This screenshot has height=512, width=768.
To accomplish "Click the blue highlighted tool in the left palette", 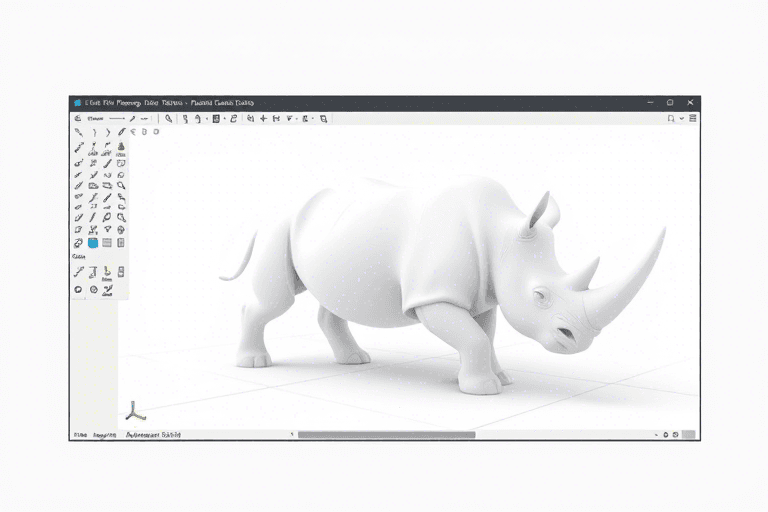I will point(93,242).
